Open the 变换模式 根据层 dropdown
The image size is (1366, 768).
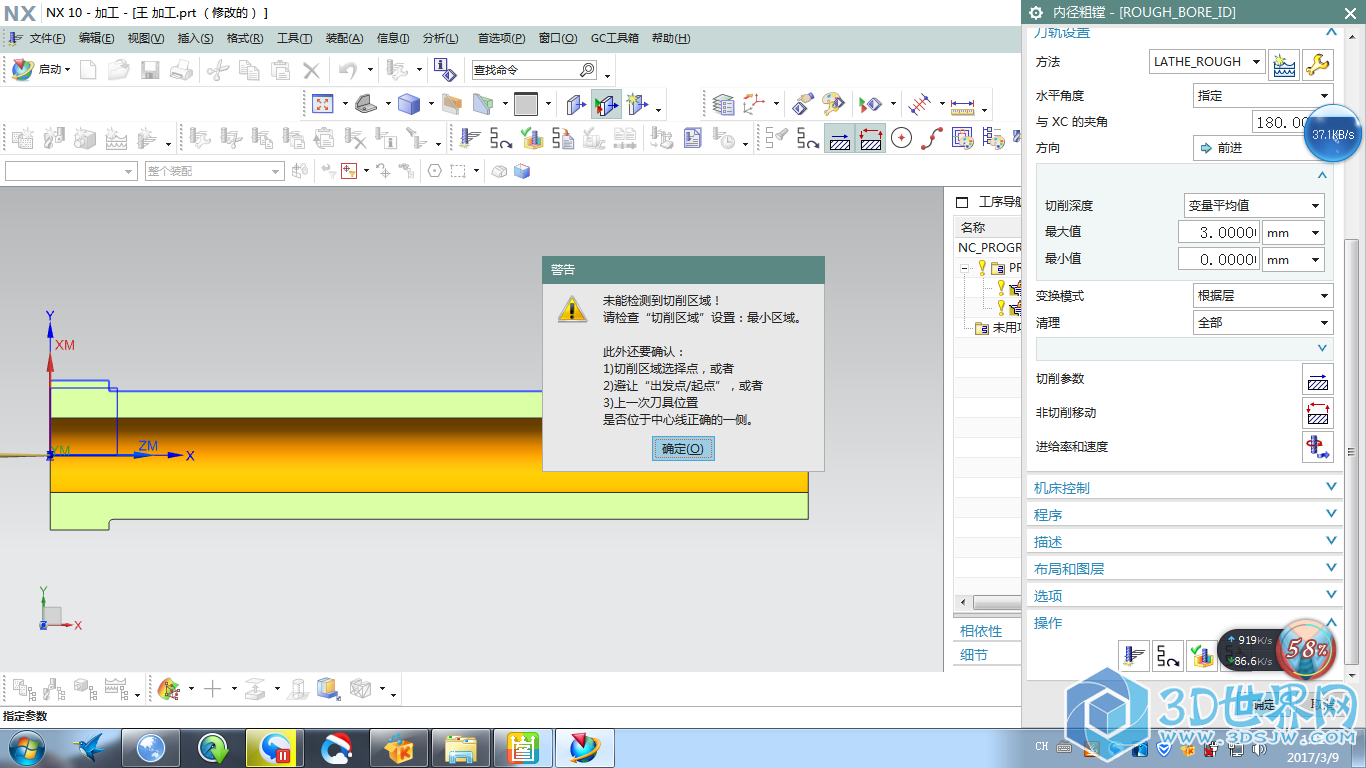coord(1263,296)
